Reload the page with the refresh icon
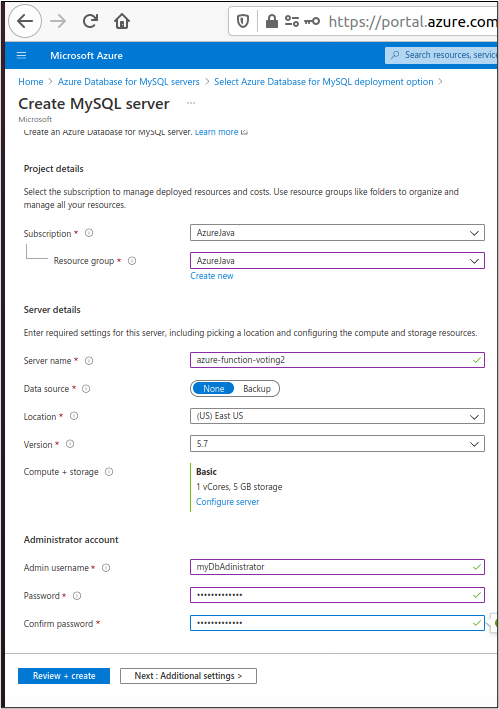Image resolution: width=499 pixels, height=709 pixels. tap(90, 21)
